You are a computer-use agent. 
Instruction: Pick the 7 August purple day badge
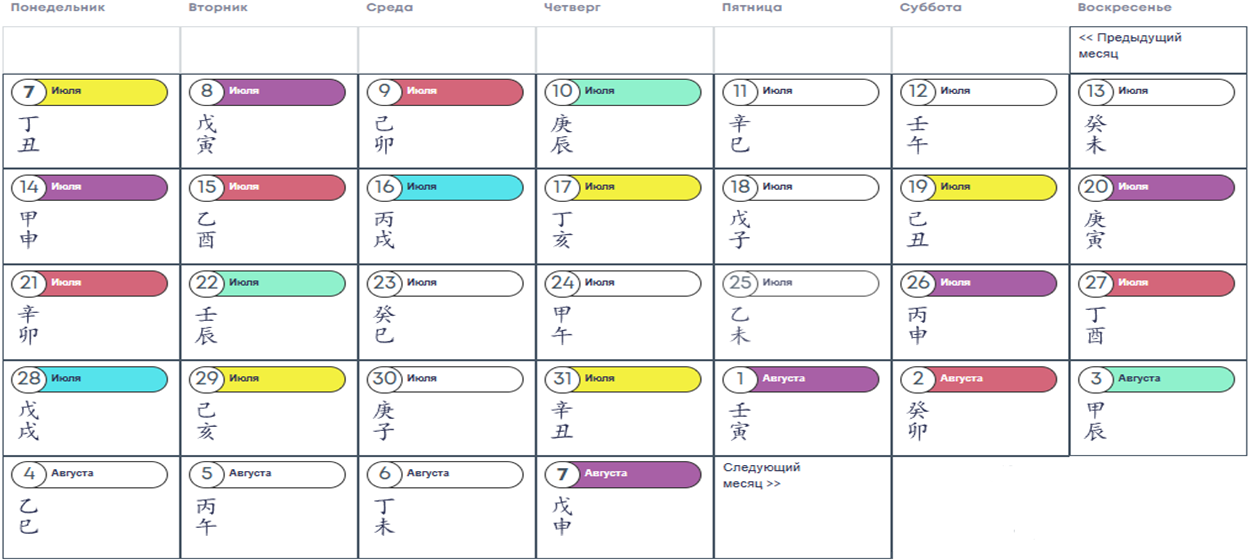624,475
